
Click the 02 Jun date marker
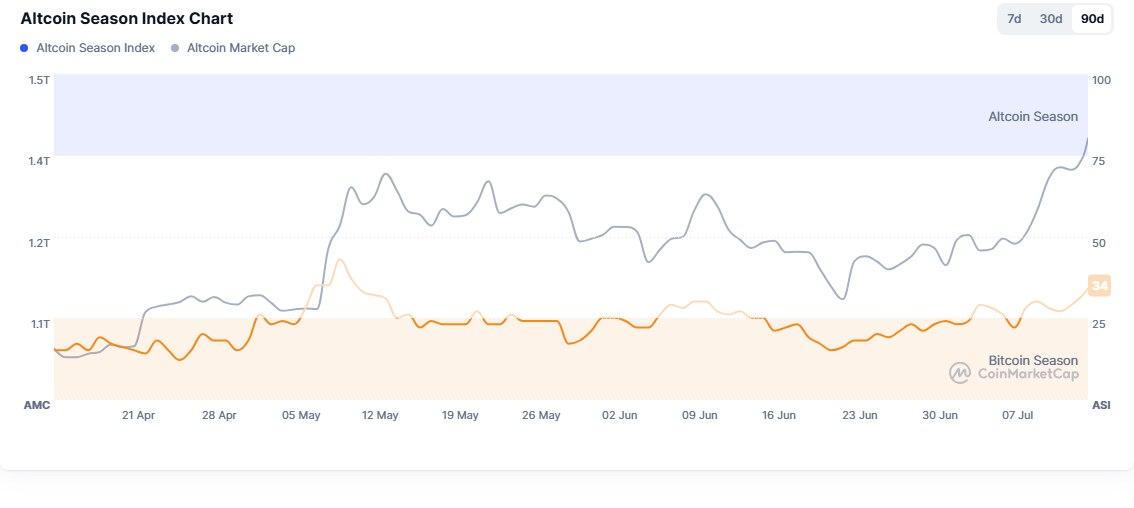pos(620,415)
